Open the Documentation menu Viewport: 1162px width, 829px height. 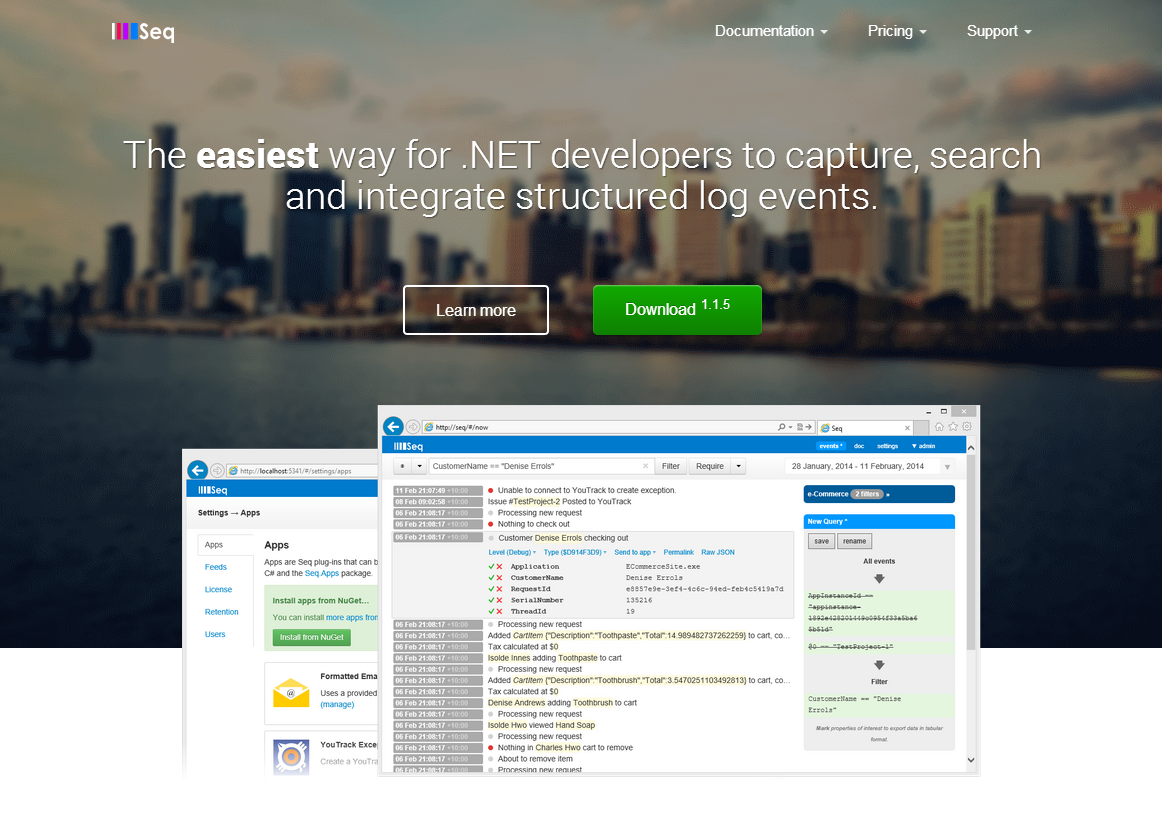771,31
